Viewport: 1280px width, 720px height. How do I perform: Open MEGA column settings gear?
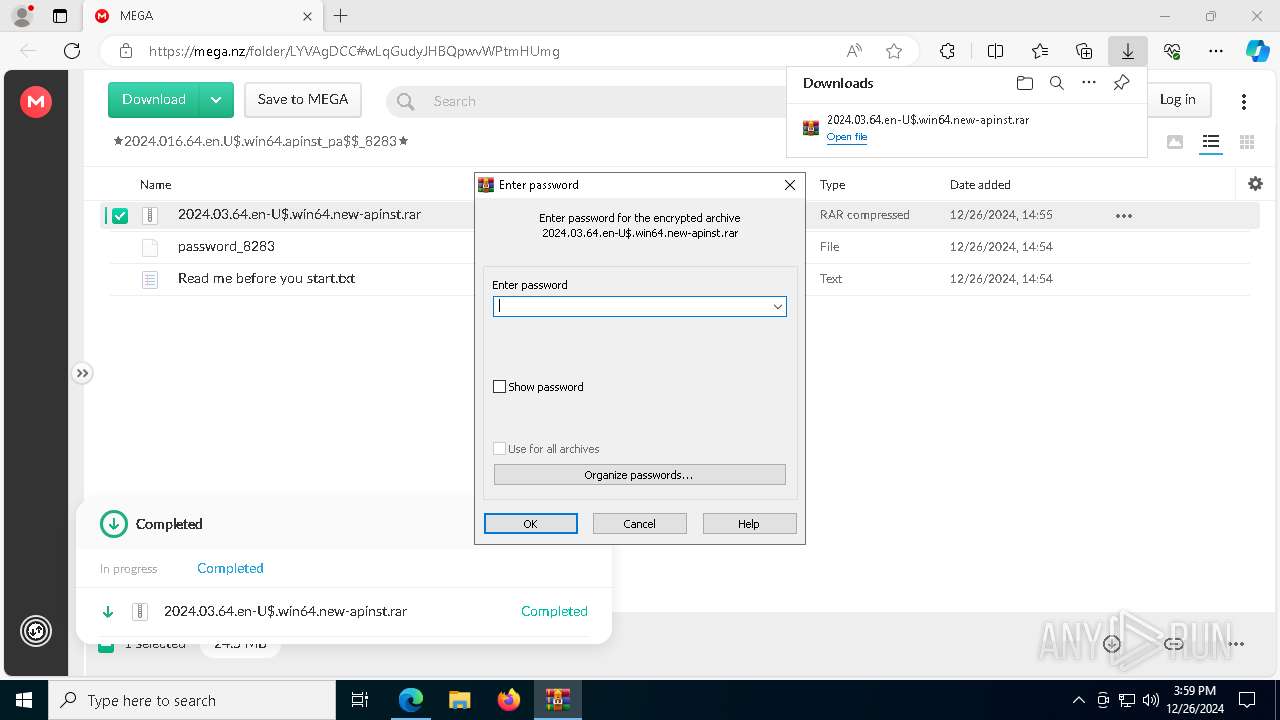click(1255, 184)
